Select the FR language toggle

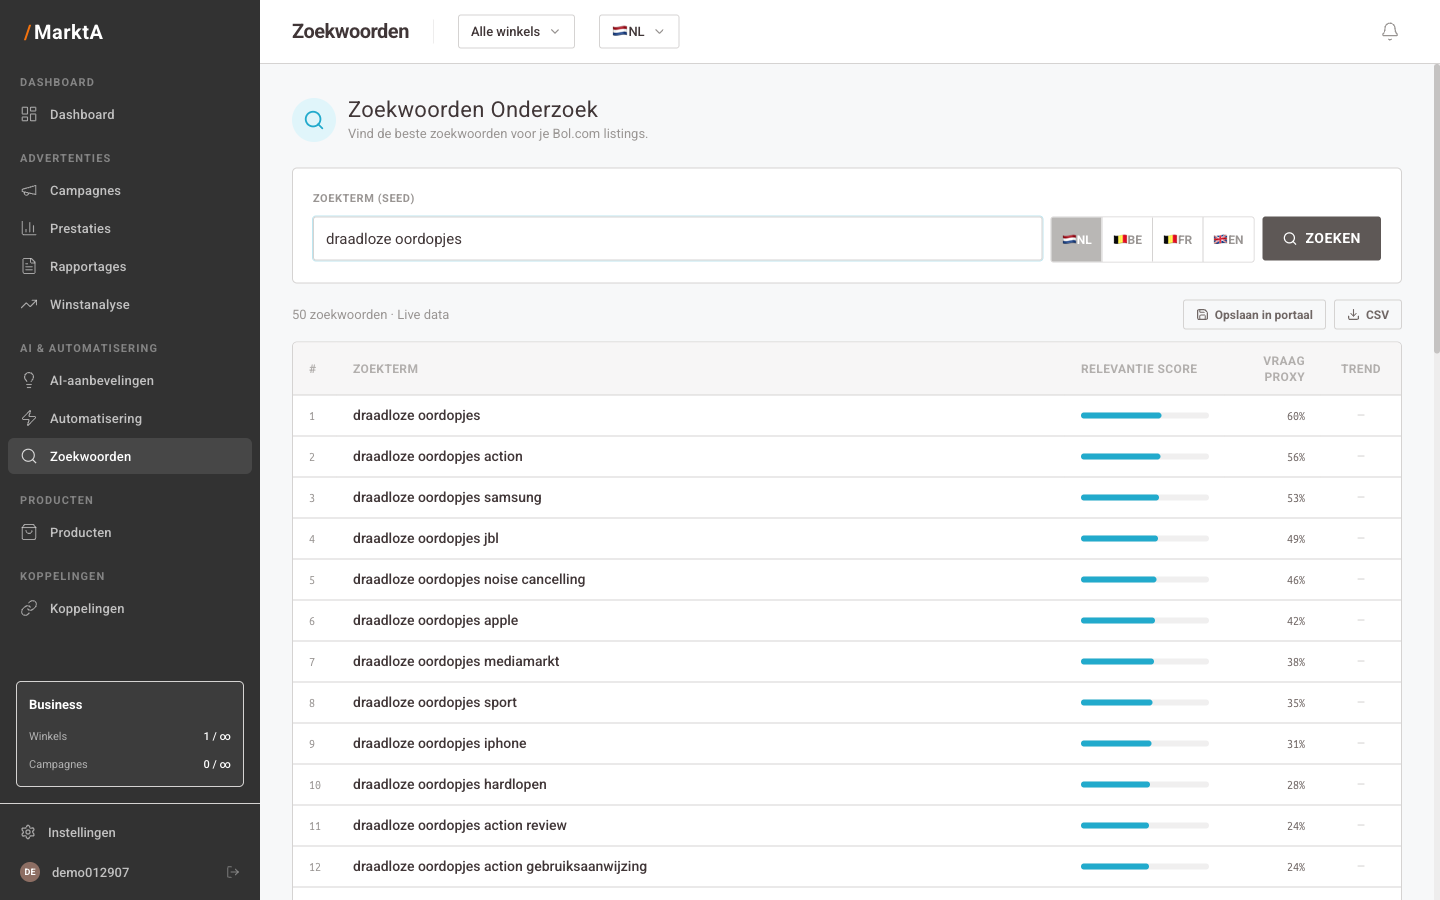point(1177,239)
